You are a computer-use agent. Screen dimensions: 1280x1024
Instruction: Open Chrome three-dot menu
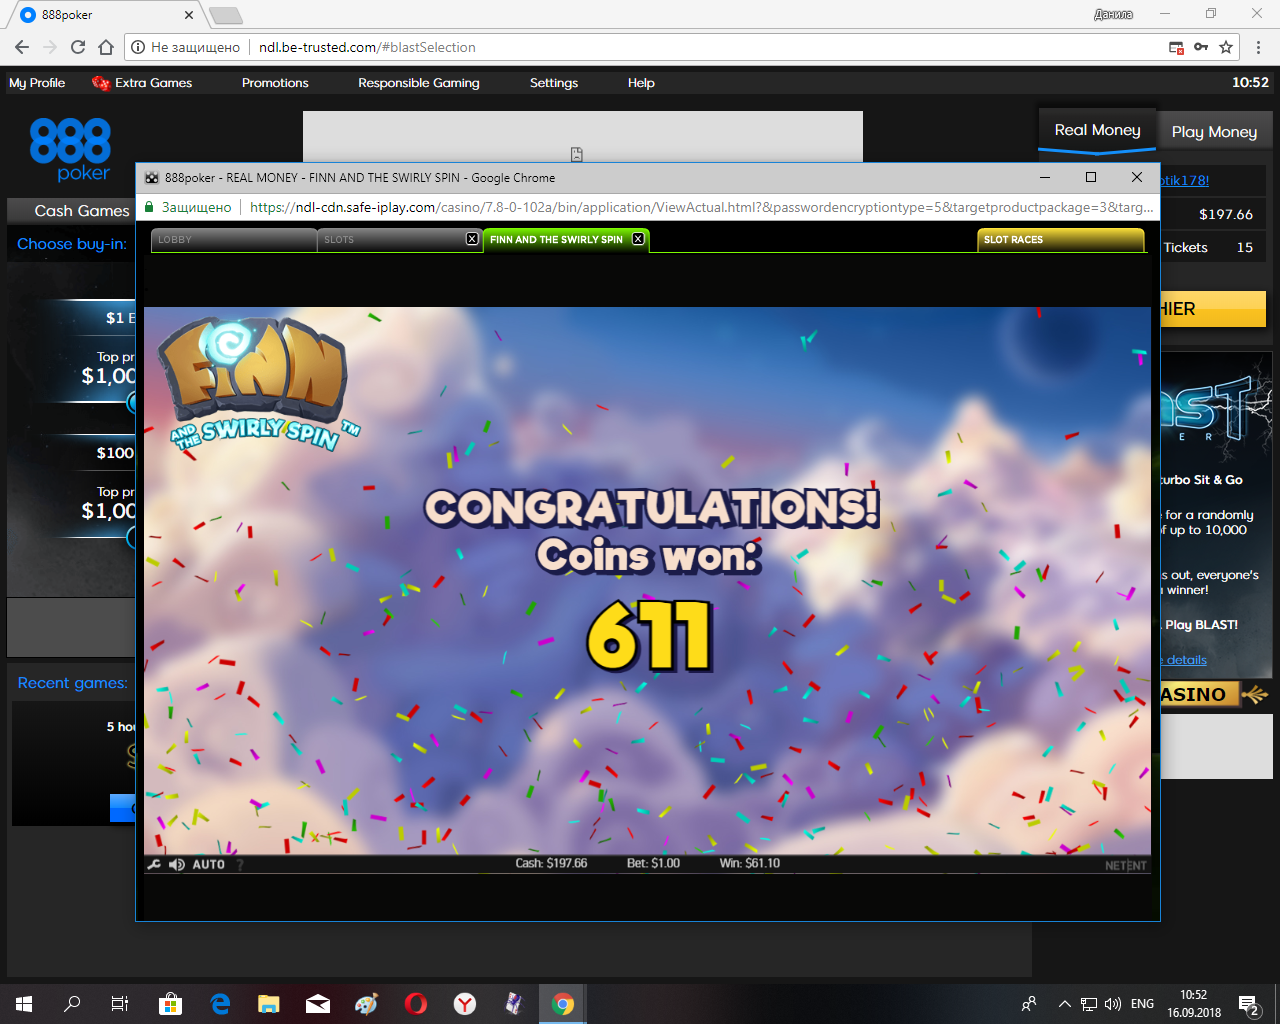[1259, 47]
